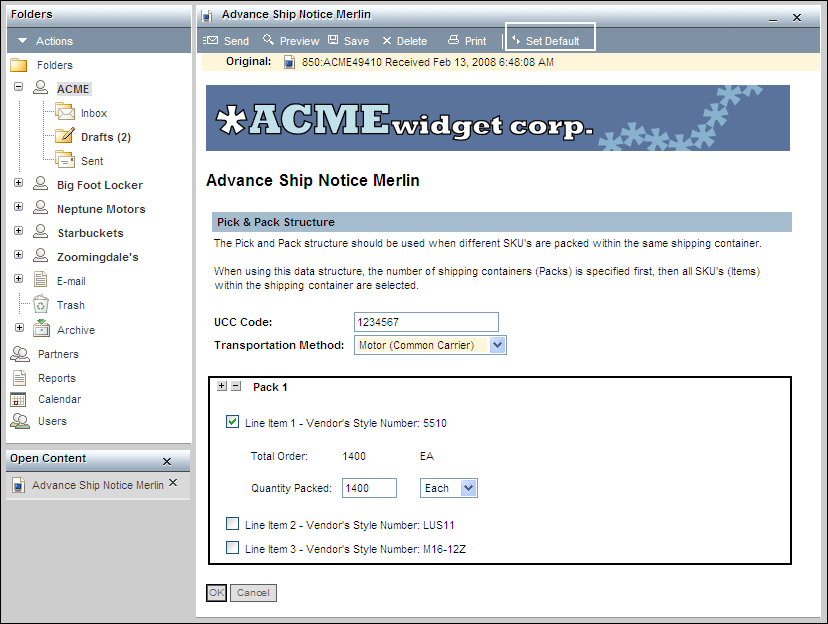Uncheck Line Item 1 style 5510 checkbox
The width and height of the screenshot is (828, 624).
pos(232,422)
